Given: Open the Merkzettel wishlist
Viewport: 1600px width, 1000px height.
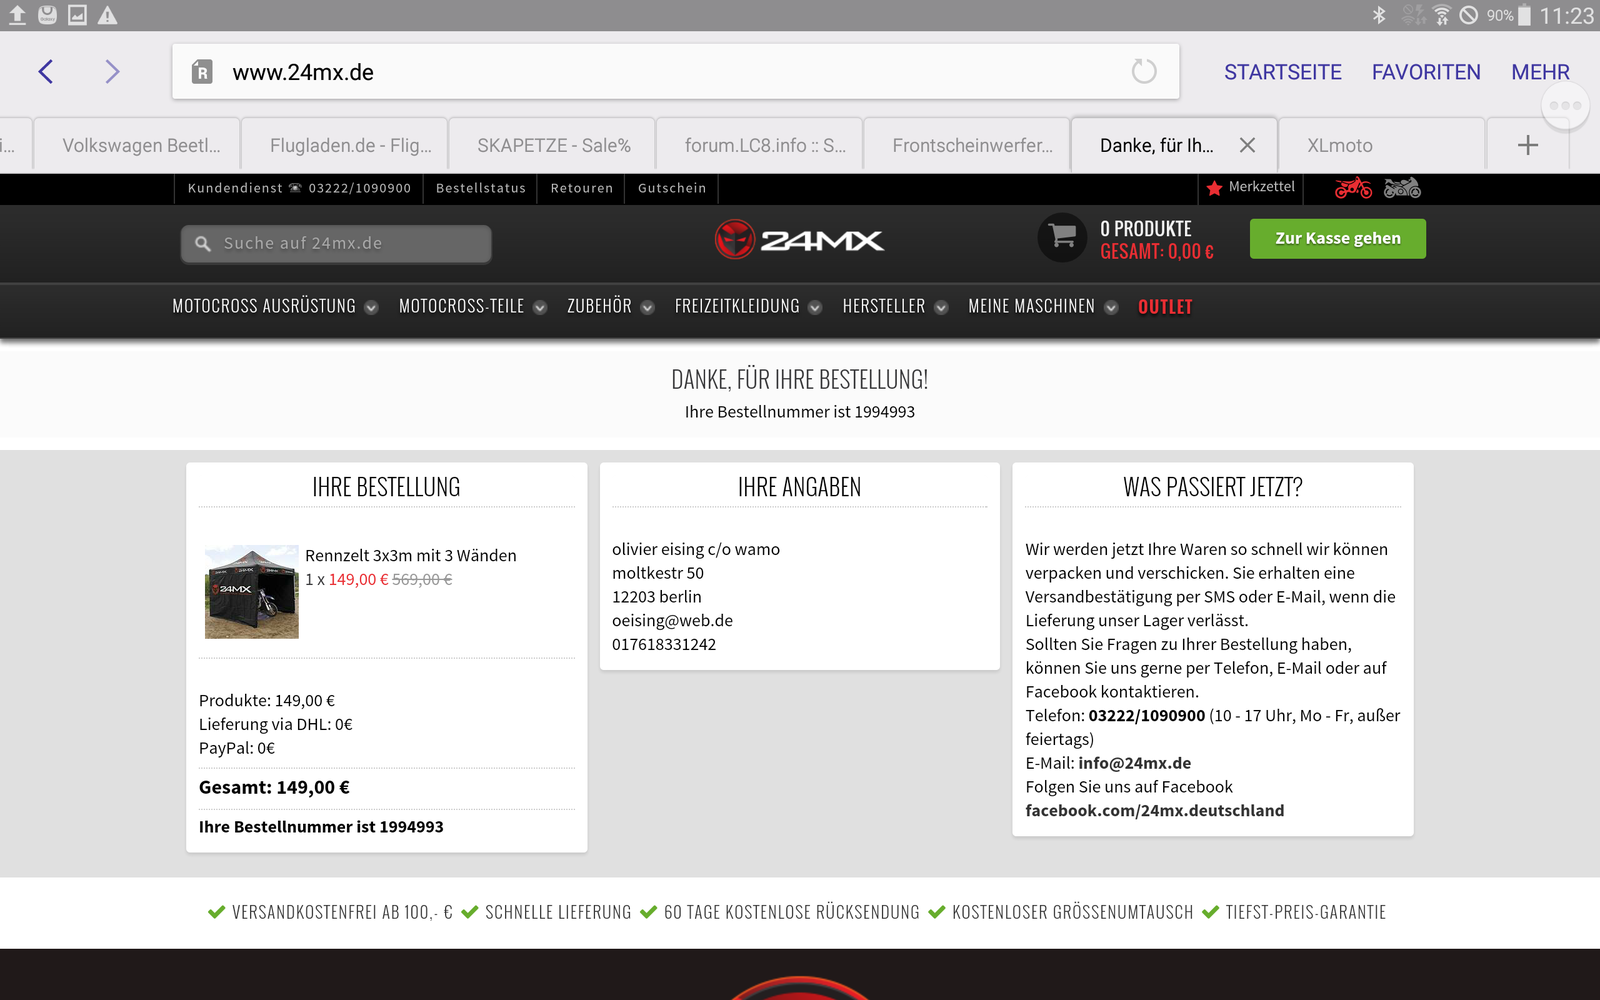Looking at the screenshot, I should point(1251,187).
